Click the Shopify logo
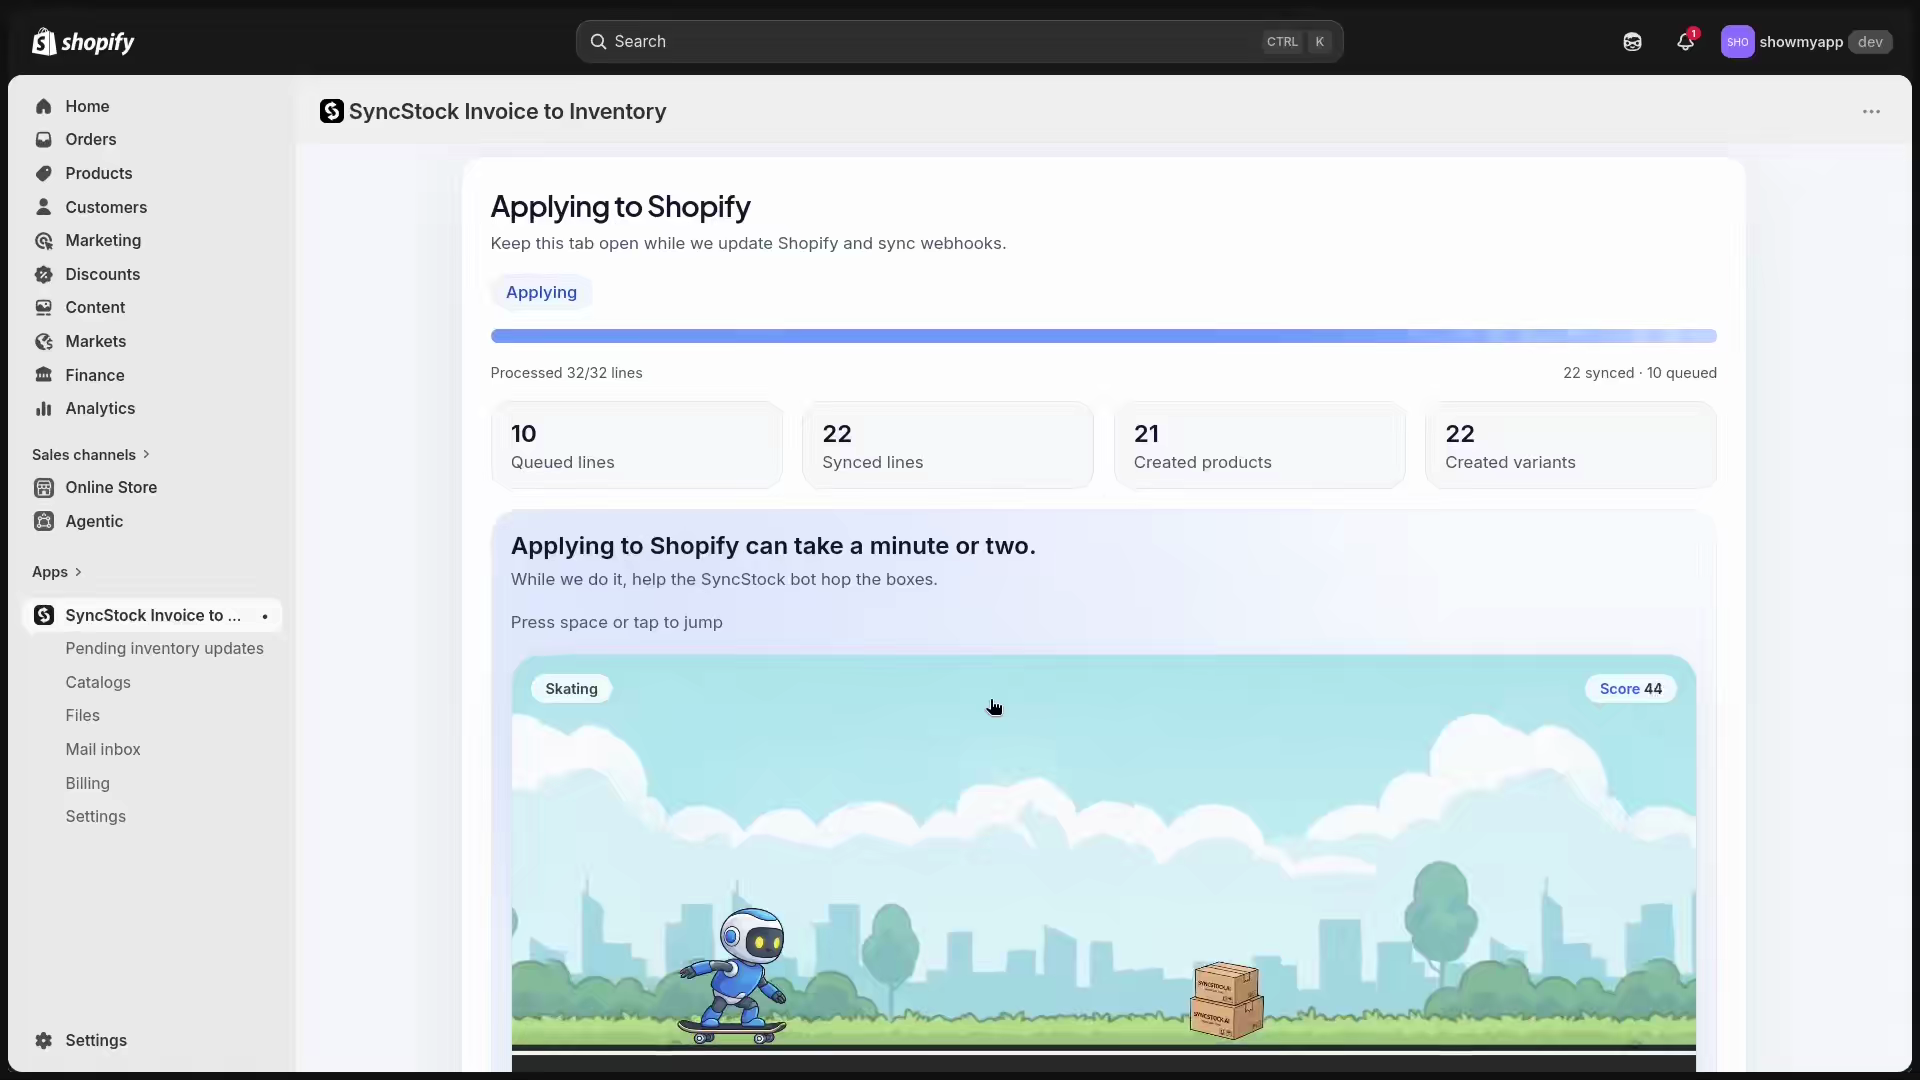 [x=83, y=42]
